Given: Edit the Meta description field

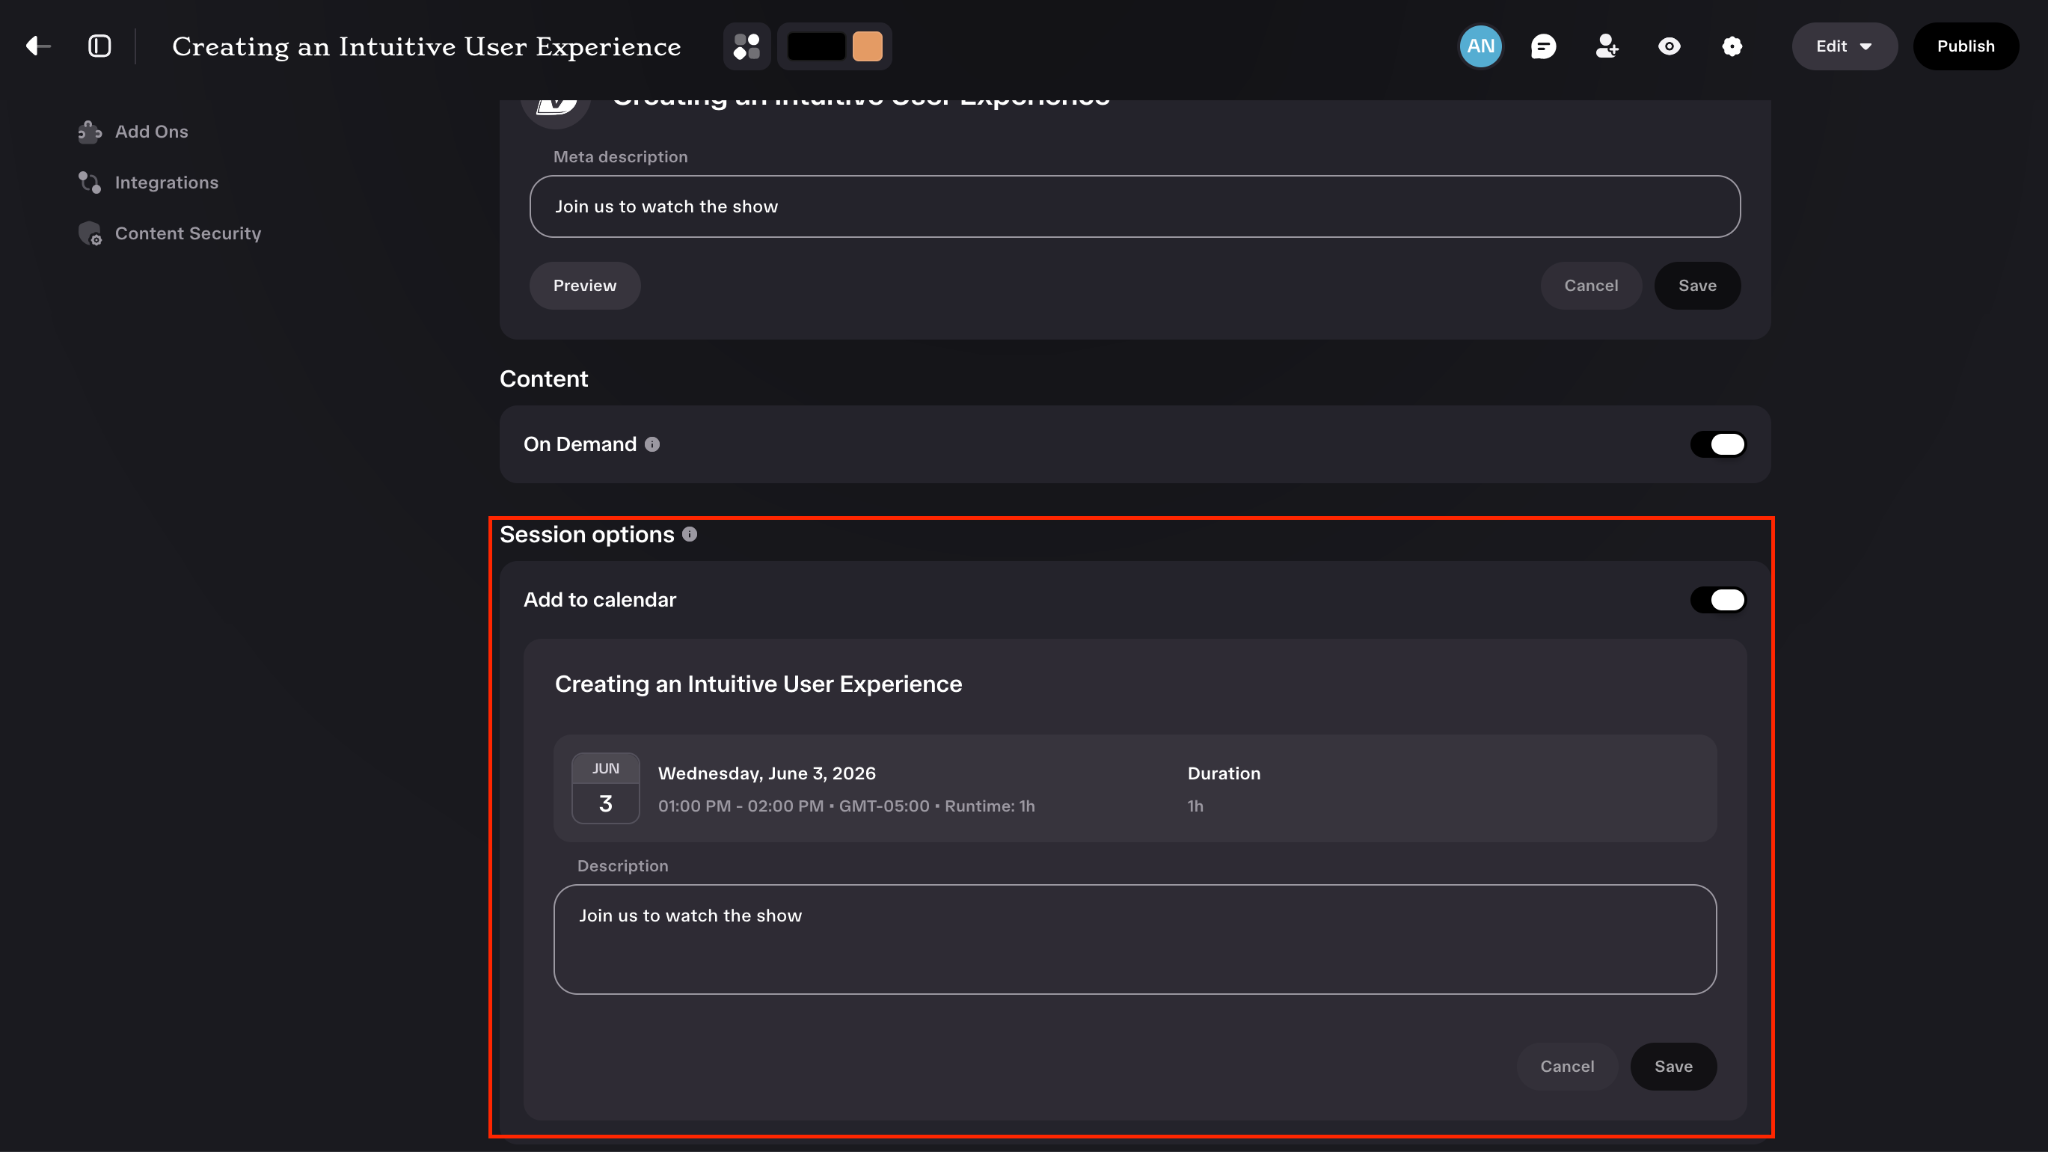Looking at the screenshot, I should [x=1135, y=207].
